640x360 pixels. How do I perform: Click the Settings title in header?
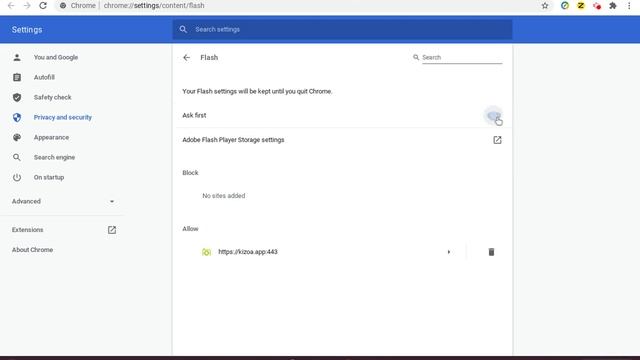[27, 29]
